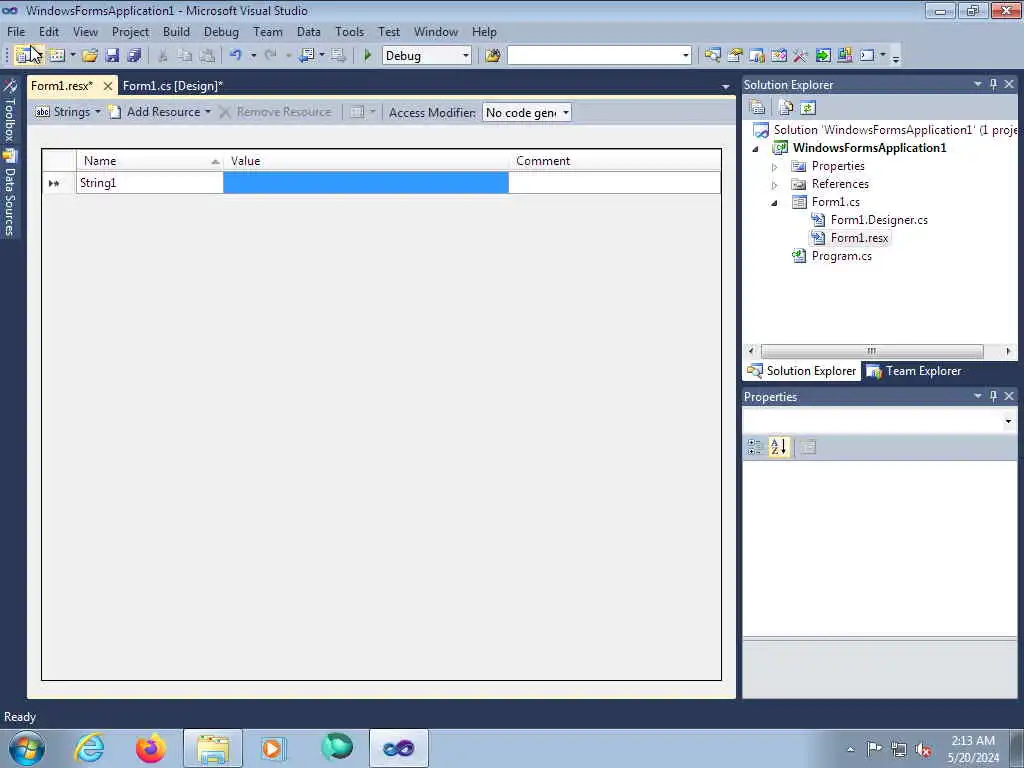Viewport: 1024px width, 768px height.
Task: Open the Window menu
Action: coord(436,31)
